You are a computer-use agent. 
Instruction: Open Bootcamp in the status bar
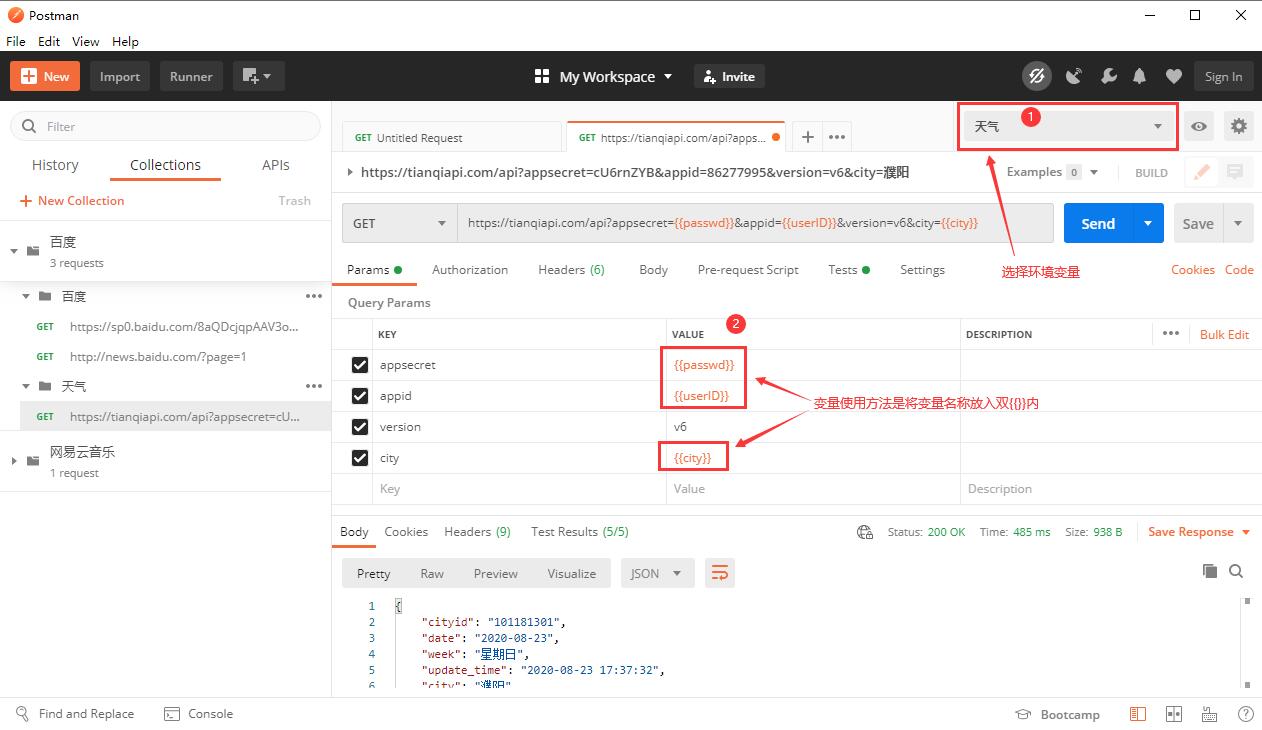tap(1057, 714)
